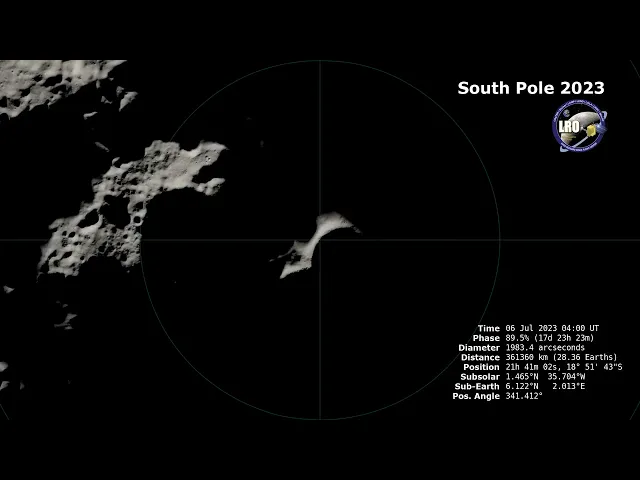Click the LRO mission logo badge
640x480 pixels.
coord(580,126)
